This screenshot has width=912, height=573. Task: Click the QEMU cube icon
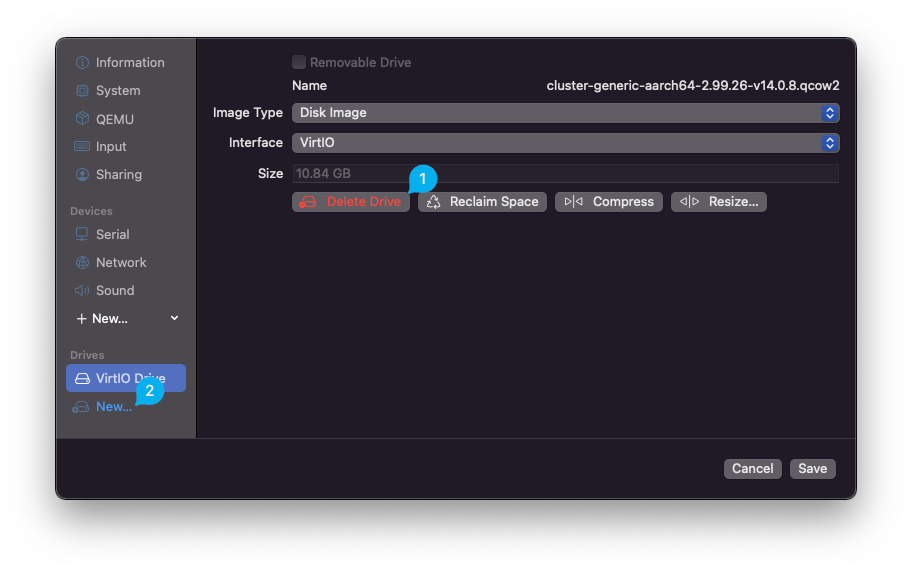point(82,119)
